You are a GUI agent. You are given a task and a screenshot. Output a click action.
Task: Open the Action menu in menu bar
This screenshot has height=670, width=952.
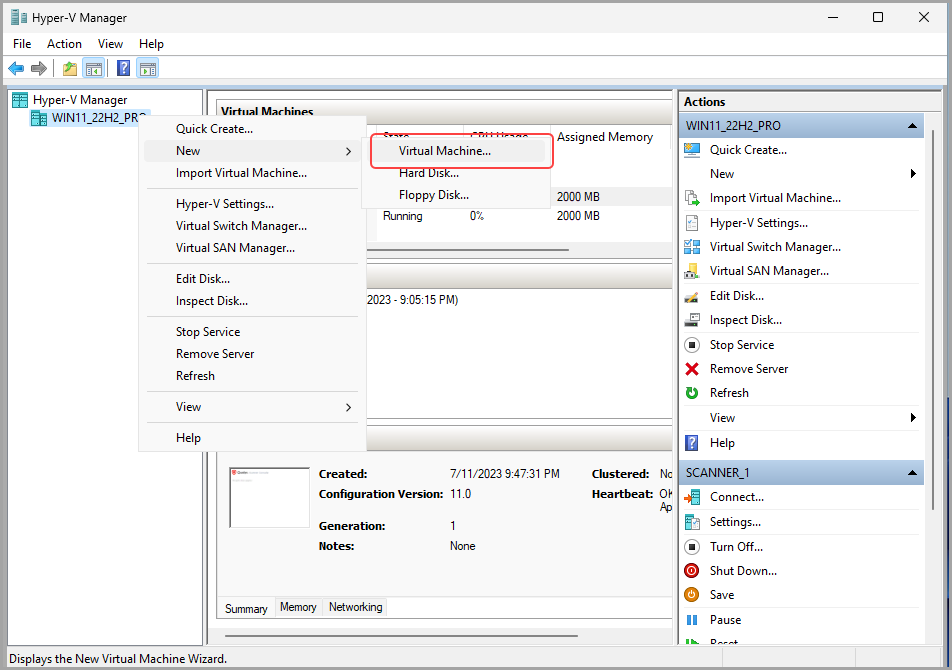tap(64, 43)
